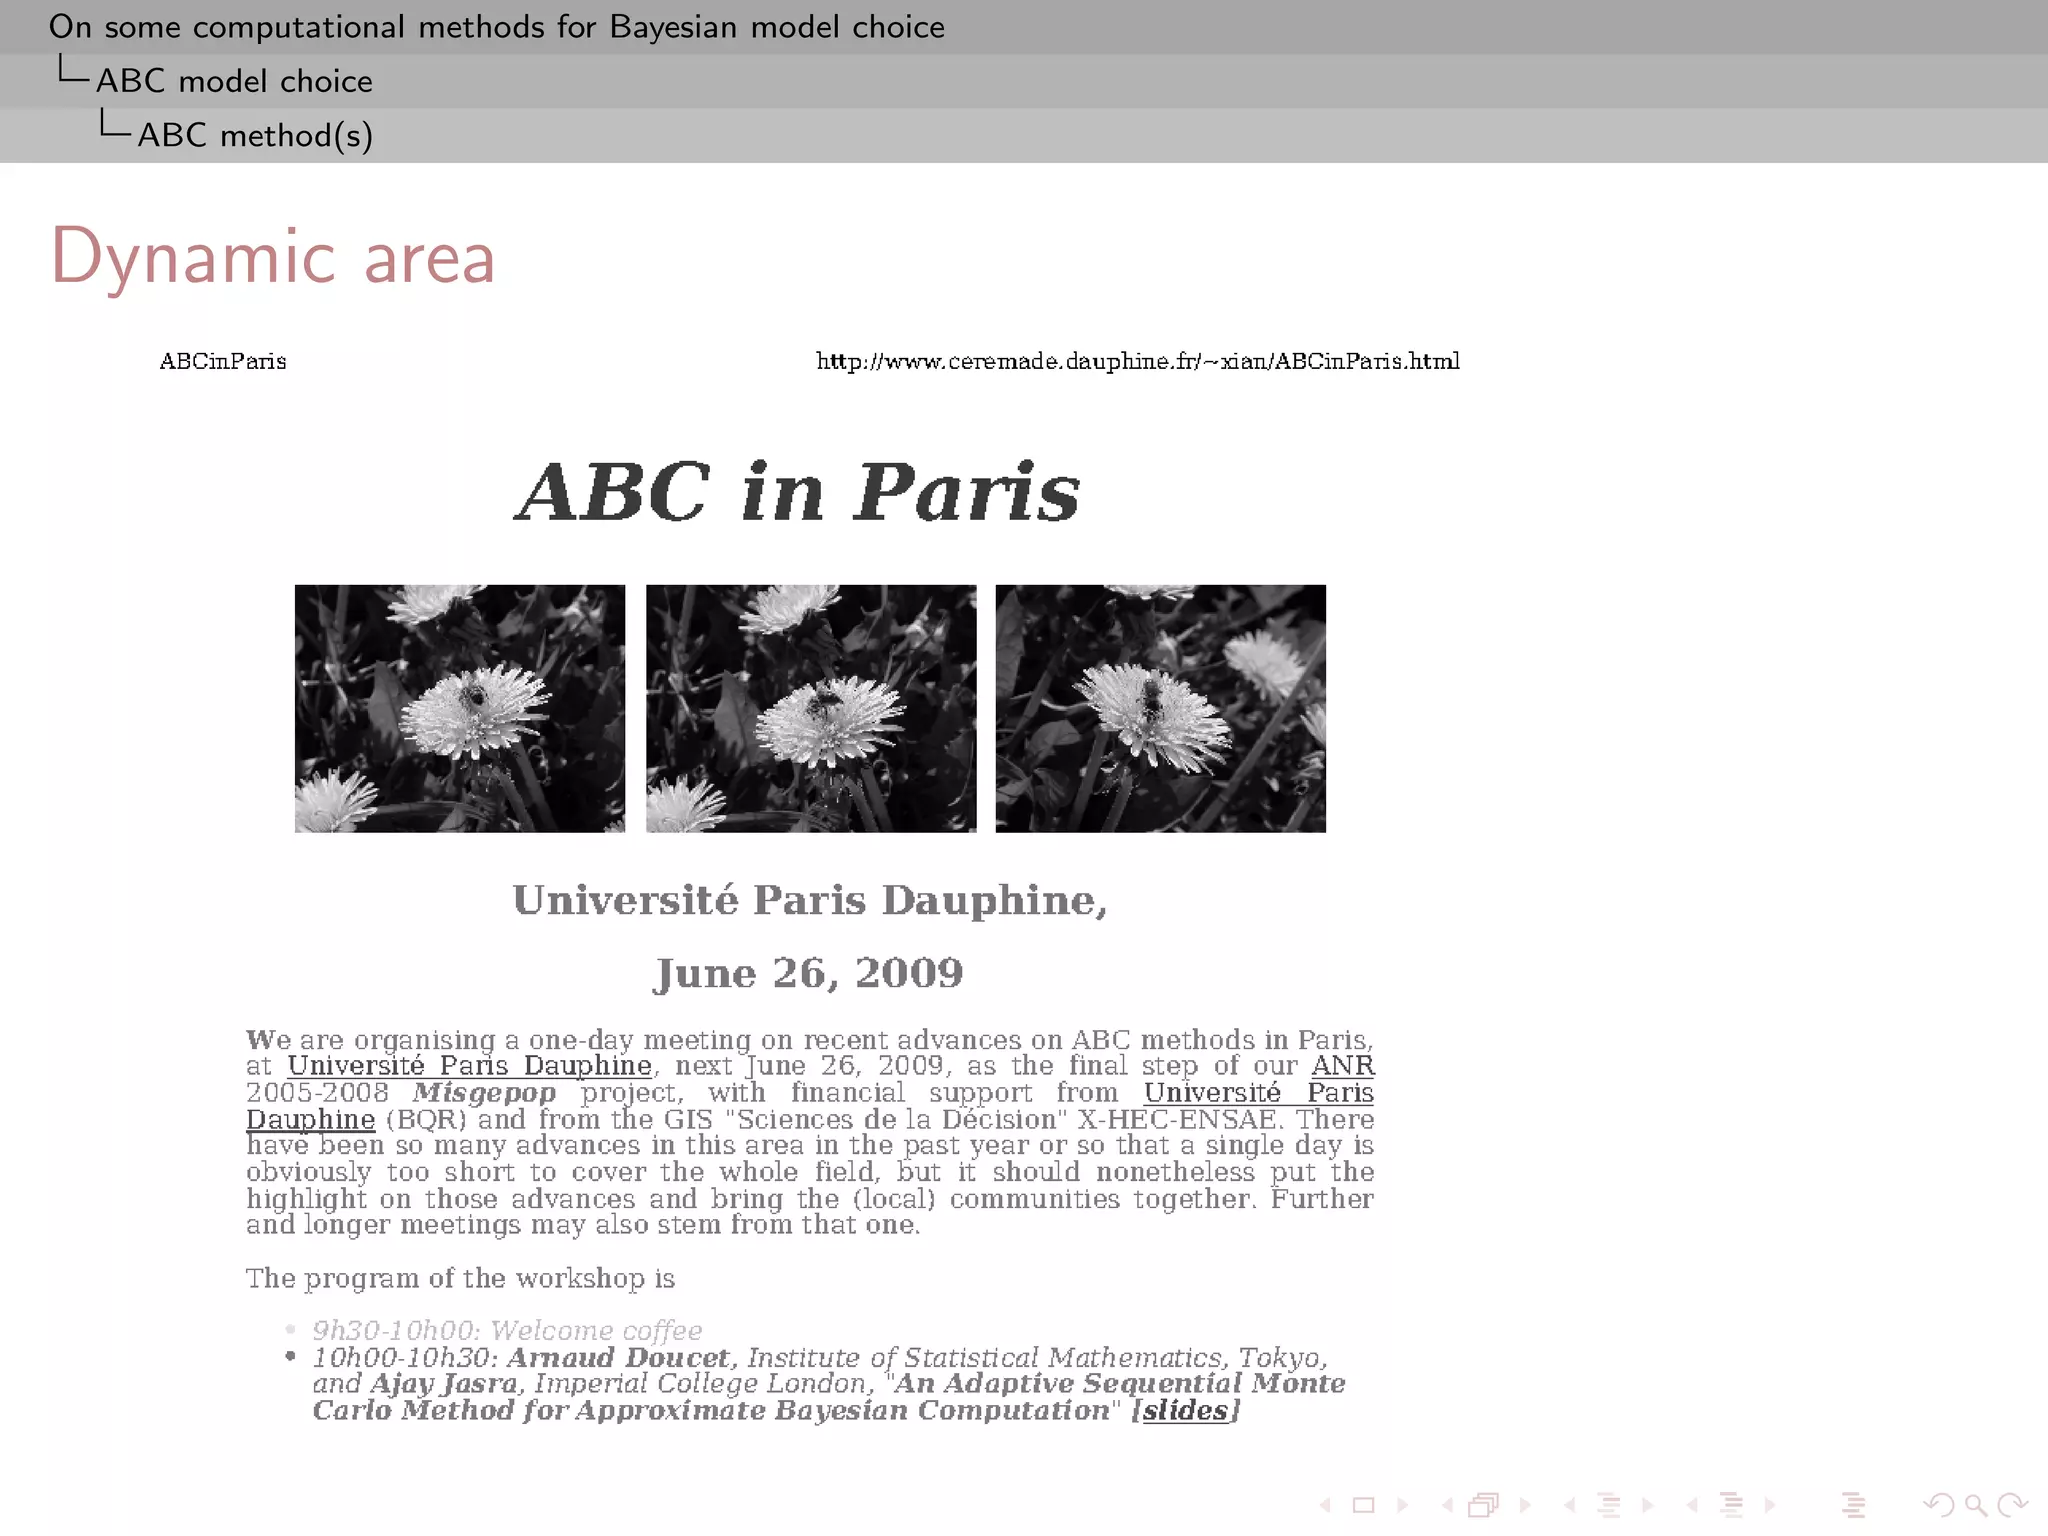Click the 'Misgepop' project name
2048x1536 pixels.
[484, 1093]
